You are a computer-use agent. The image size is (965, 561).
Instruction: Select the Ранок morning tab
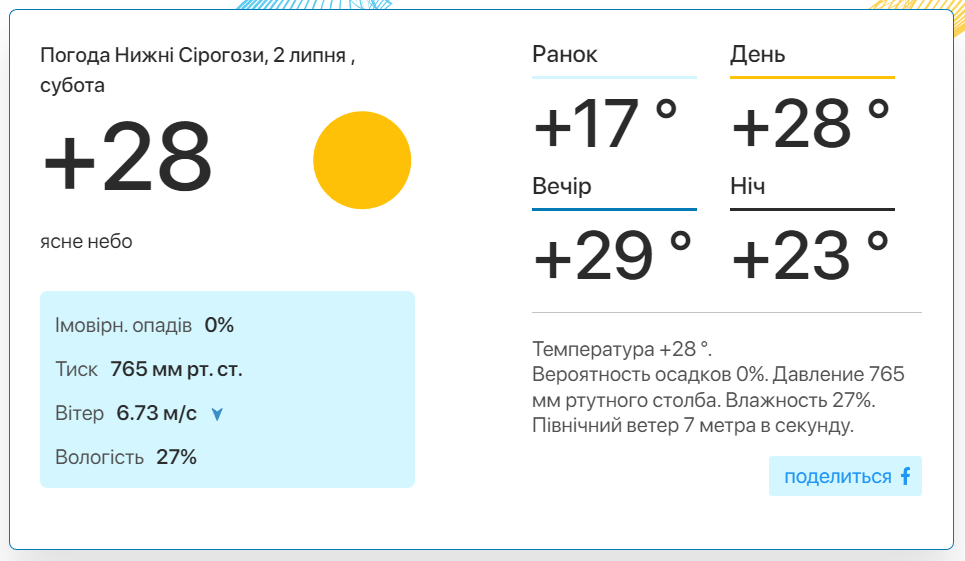564,54
